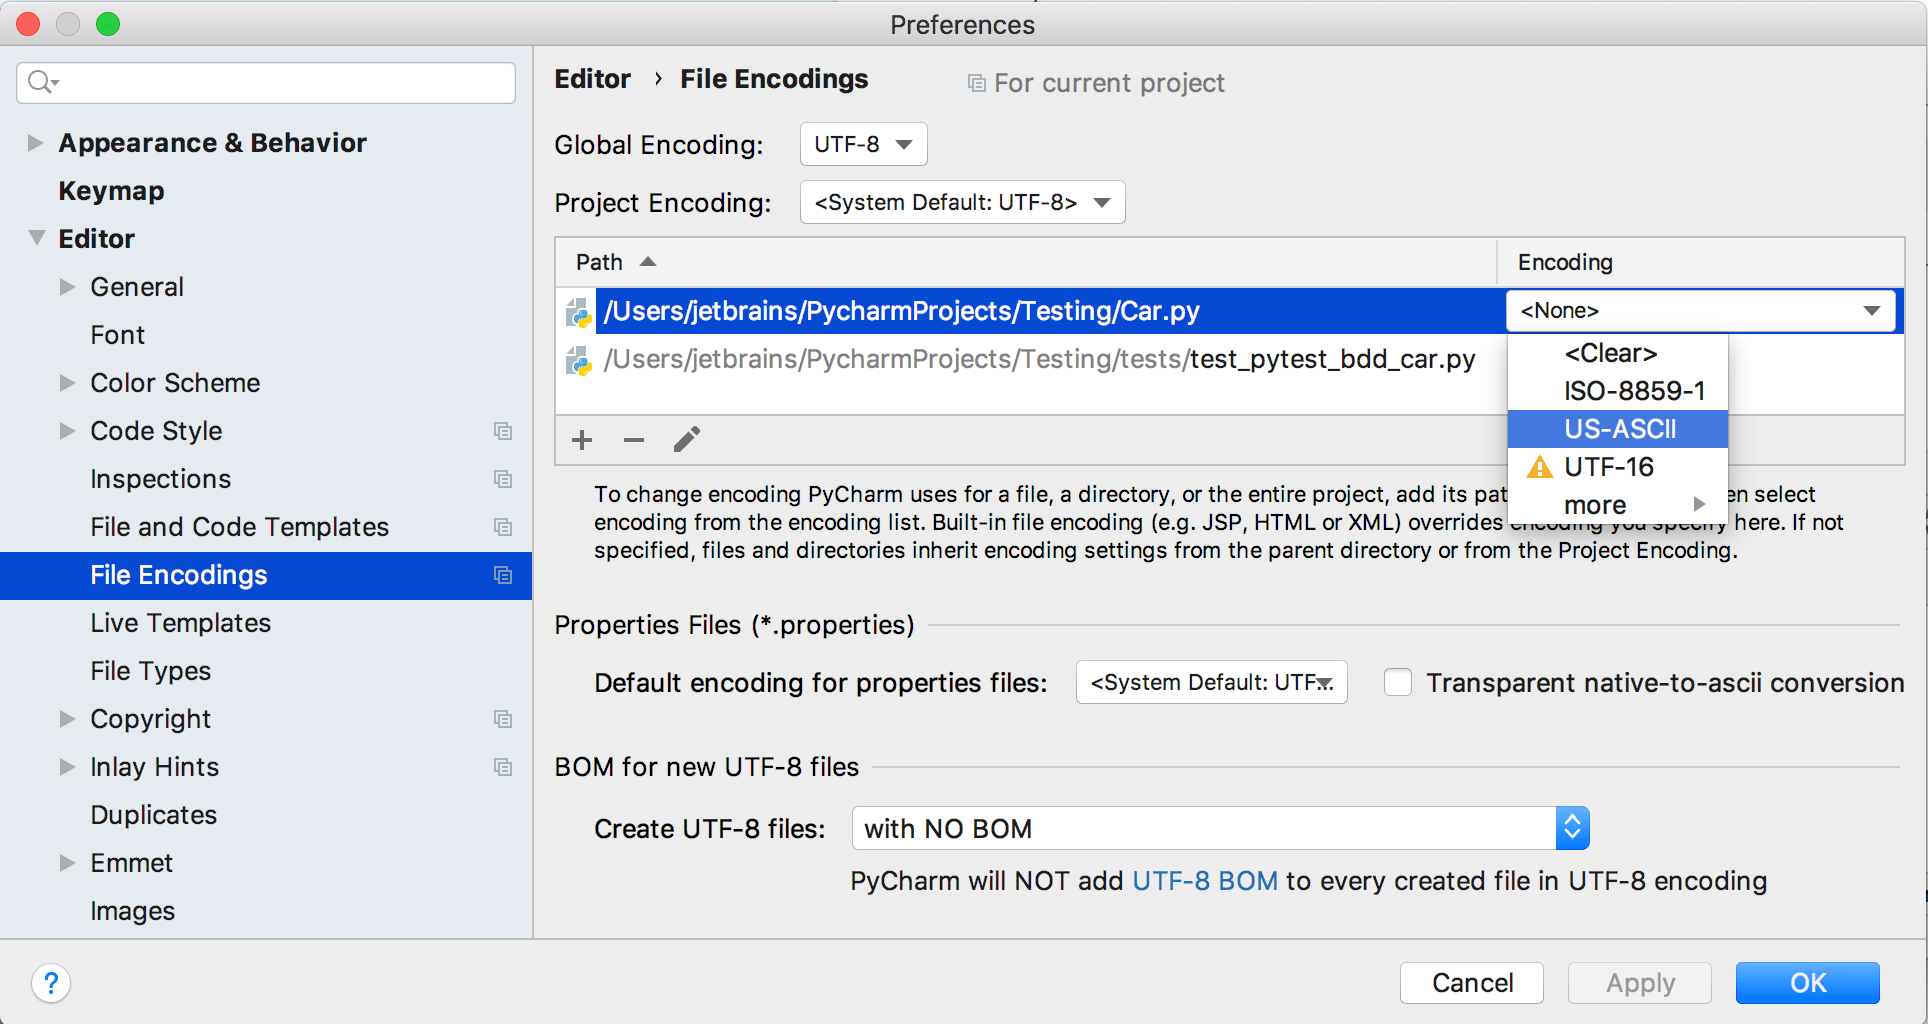Screen dimensions: 1928x1024
Task: Open the UTF-8 BOM link
Action: pyautogui.click(x=1205, y=881)
